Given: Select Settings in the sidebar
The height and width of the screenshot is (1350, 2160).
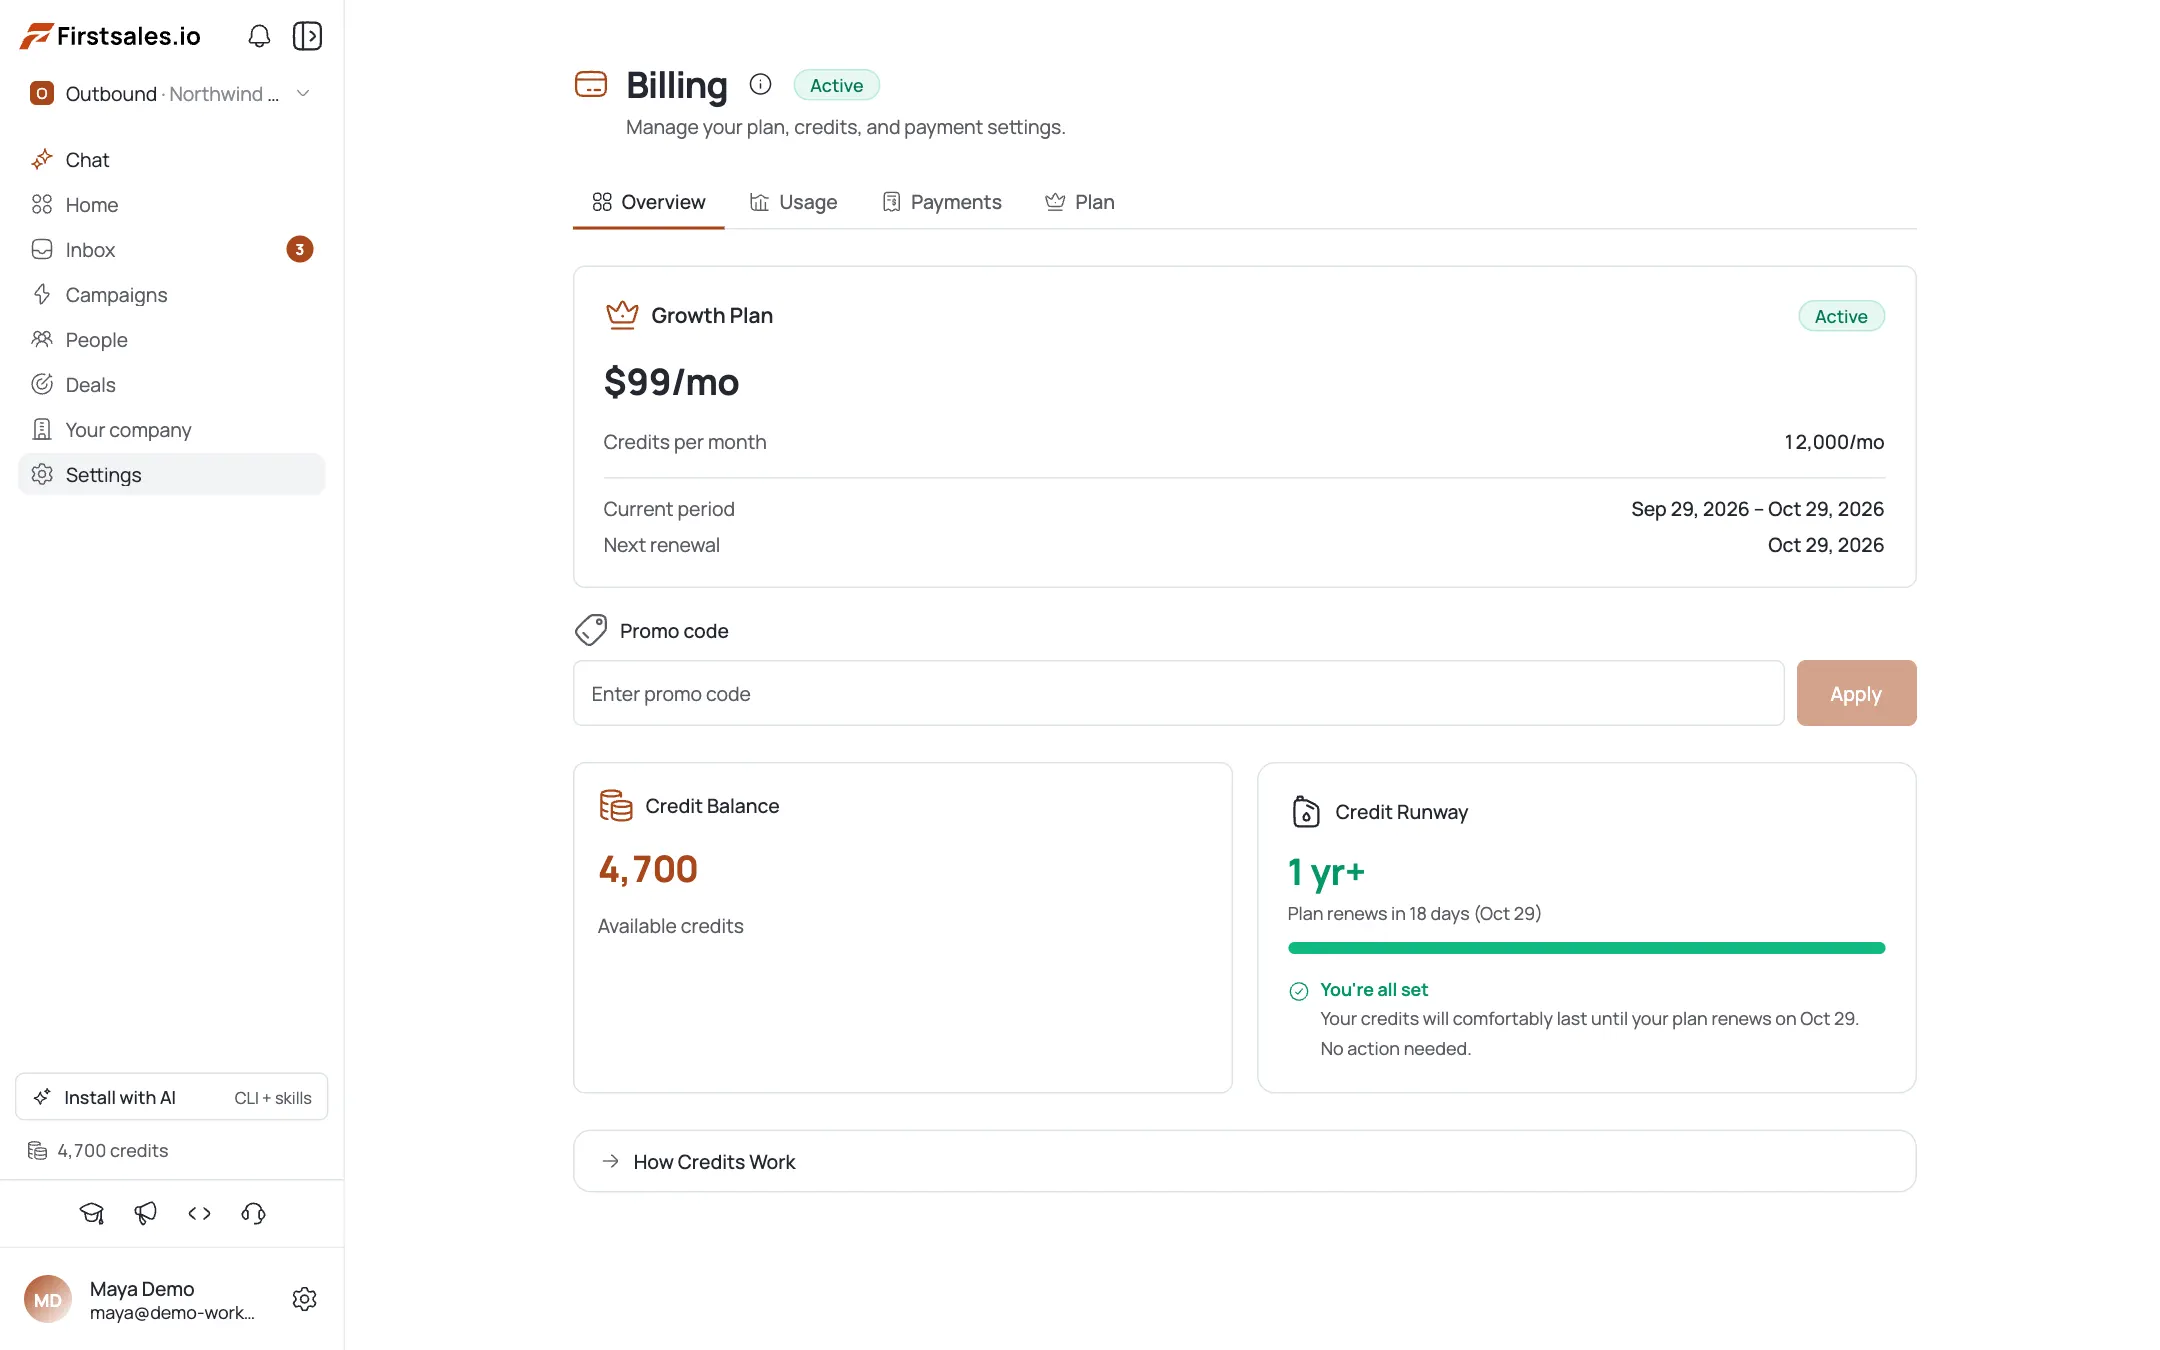Looking at the screenshot, I should (x=171, y=475).
